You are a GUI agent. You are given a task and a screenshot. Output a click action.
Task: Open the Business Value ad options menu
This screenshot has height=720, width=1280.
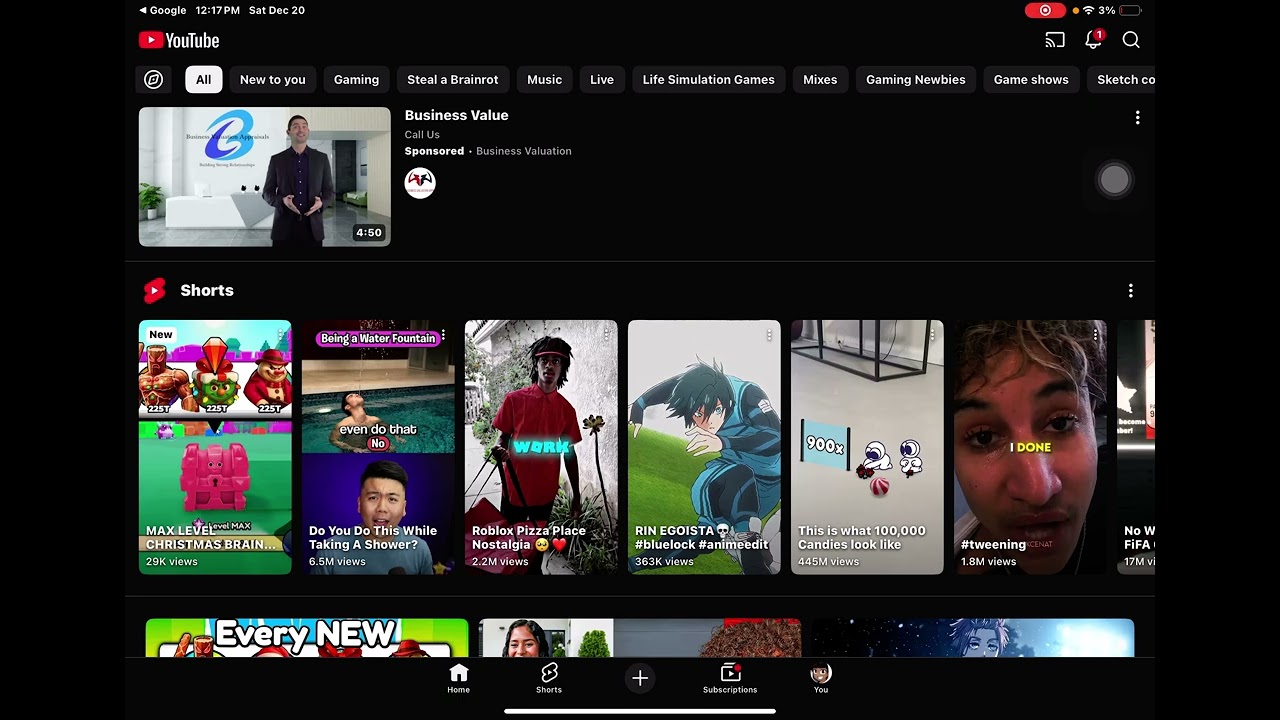(x=1137, y=118)
